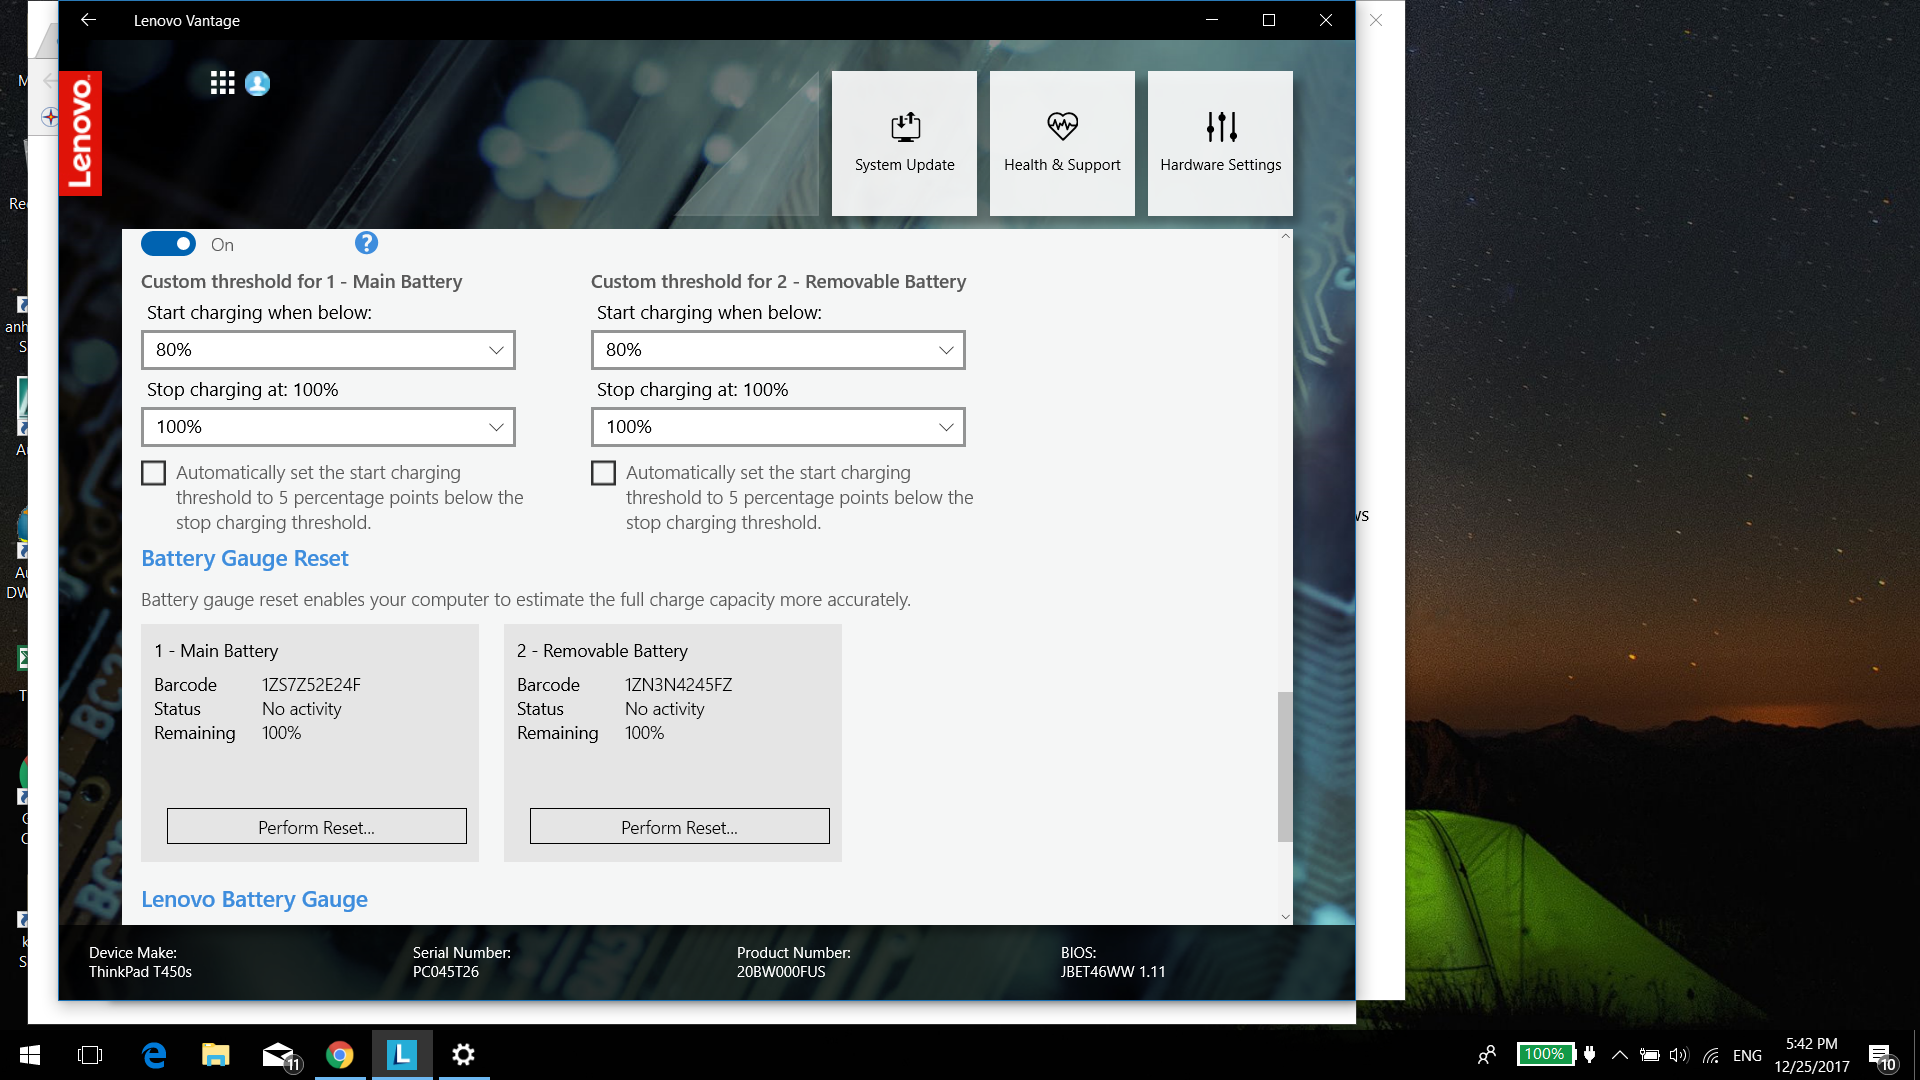This screenshot has width=1920, height=1080.
Task: Click Perform Reset for Removable Battery
Action: [679, 827]
